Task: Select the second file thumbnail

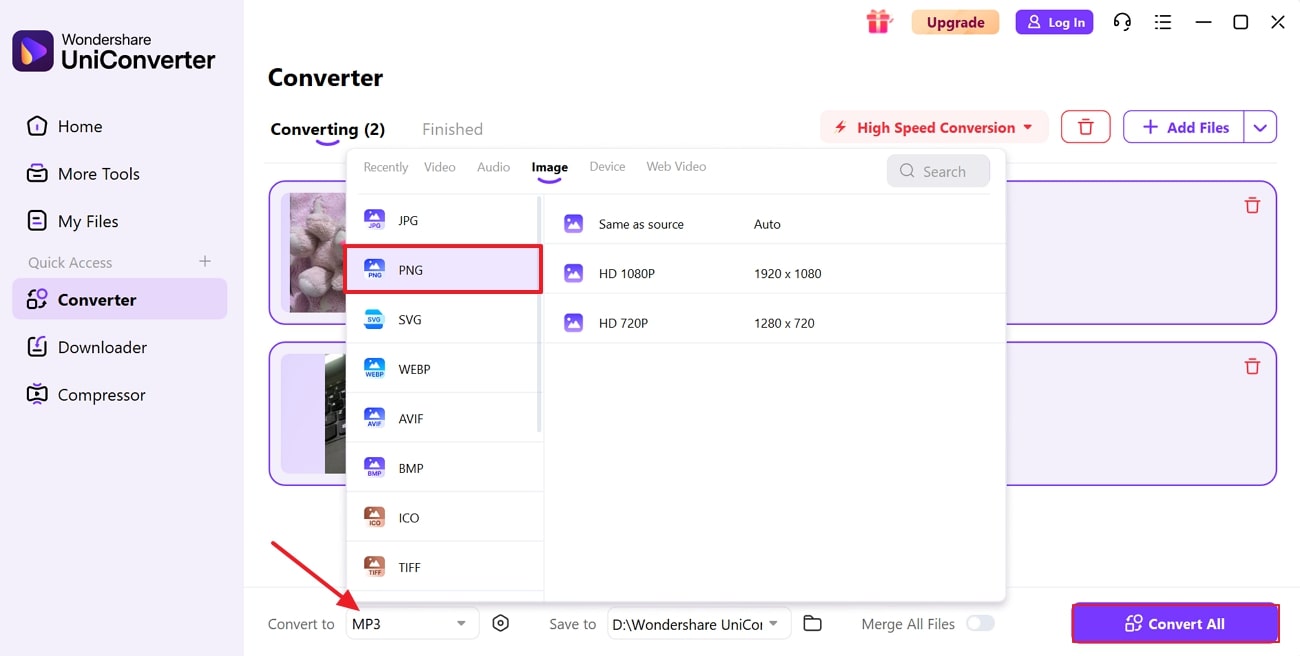Action: coord(313,414)
